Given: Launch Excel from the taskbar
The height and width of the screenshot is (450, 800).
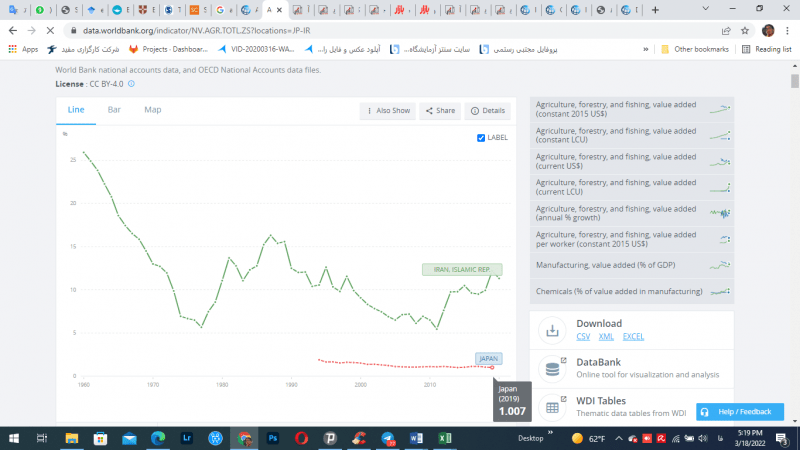Looking at the screenshot, I should [447, 438].
